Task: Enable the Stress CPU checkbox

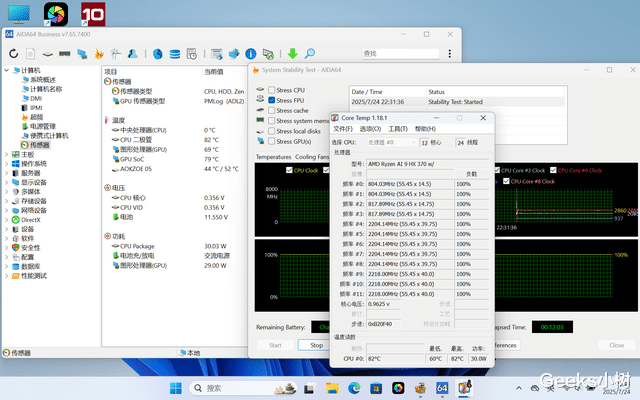Action: 273,91
